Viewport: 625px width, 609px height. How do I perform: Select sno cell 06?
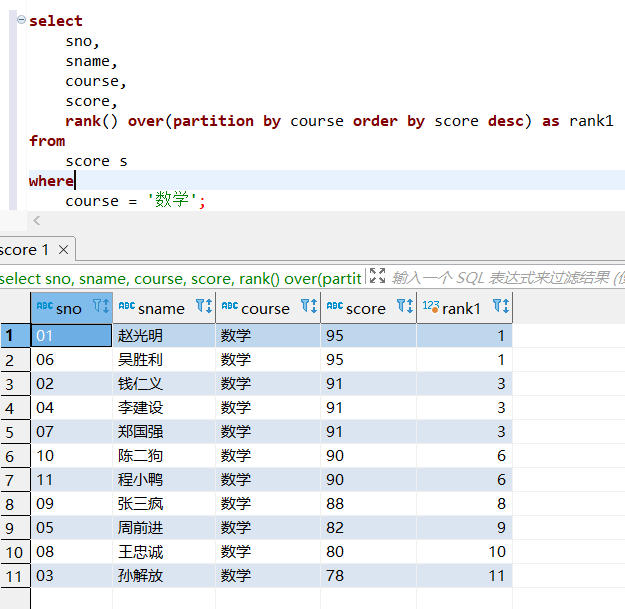[x=72, y=360]
